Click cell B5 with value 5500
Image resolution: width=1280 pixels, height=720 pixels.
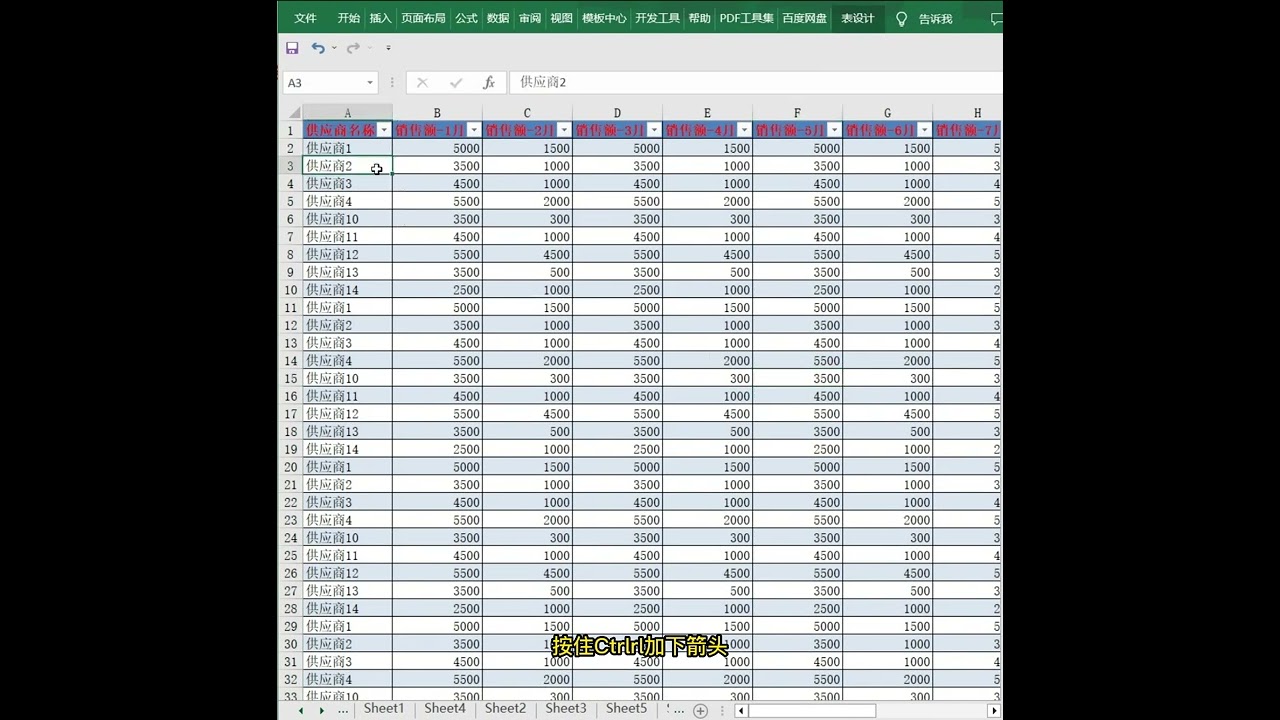click(437, 201)
